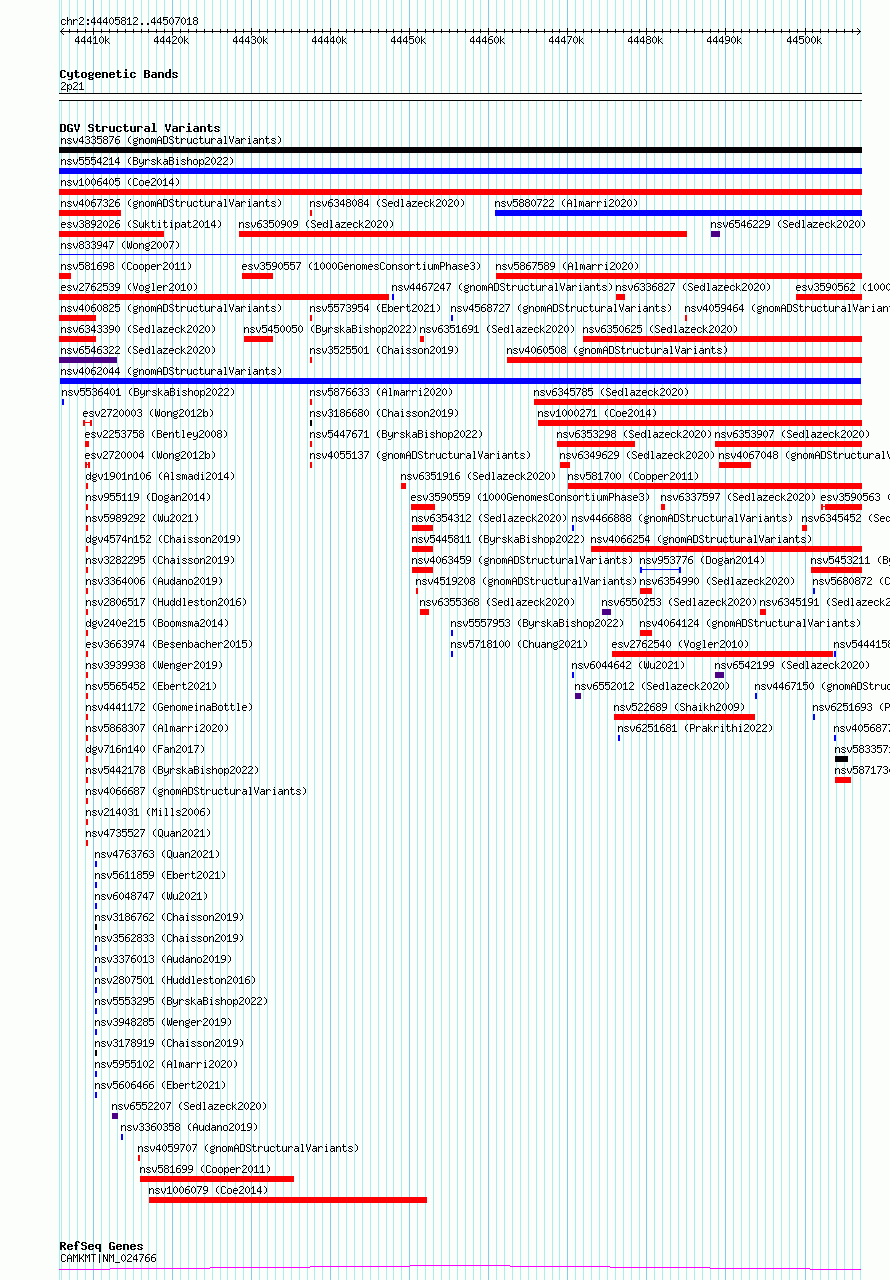Select the nsv5880722 (Almarri2020) label
This screenshot has width=890, height=1280.
coord(566,203)
